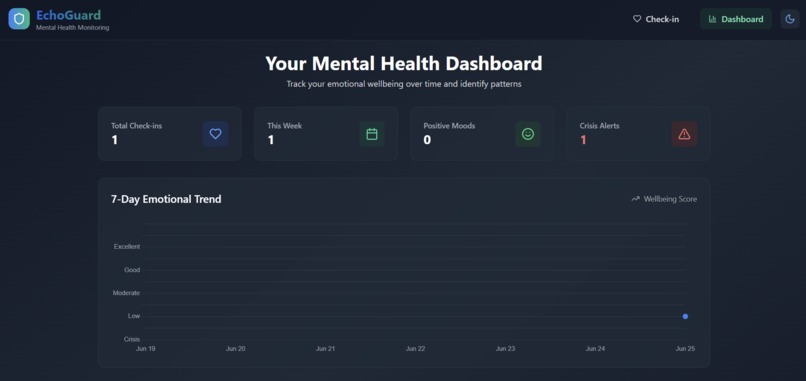Click the trend arrow icon beside Wellbeing Score
The height and width of the screenshot is (381, 806).
635,199
